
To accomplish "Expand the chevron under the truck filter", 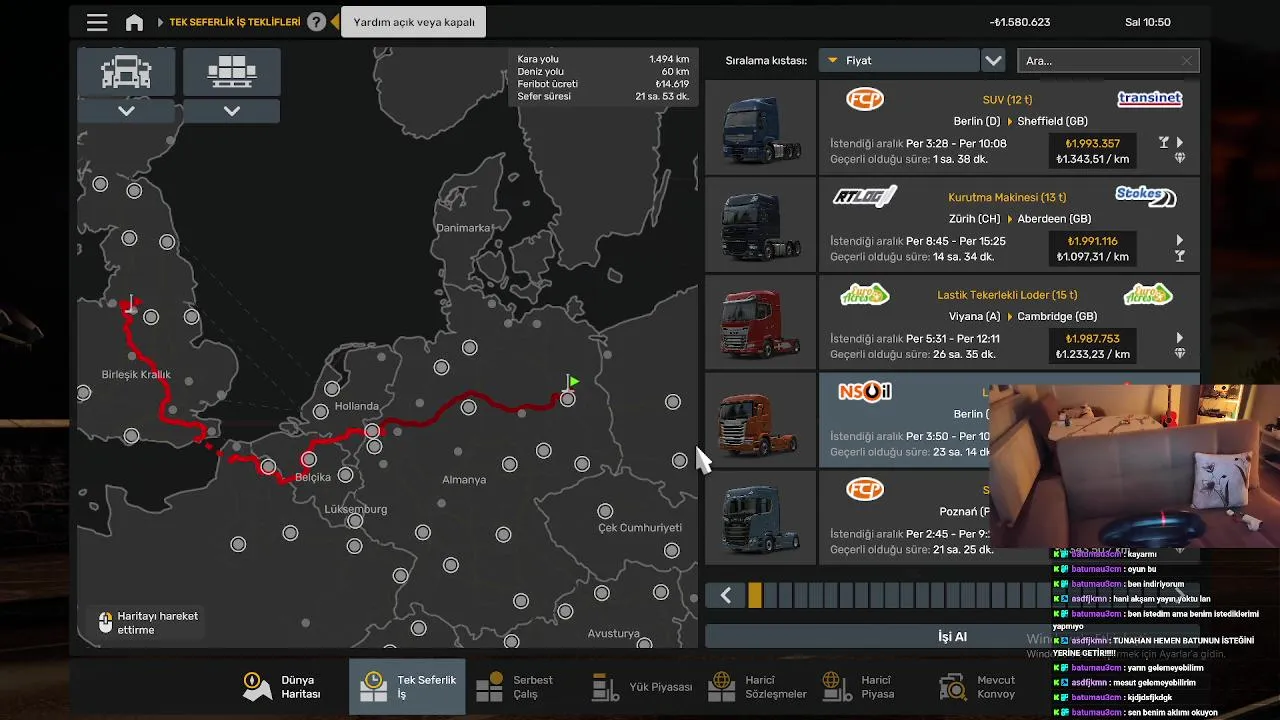I will tap(126, 111).
